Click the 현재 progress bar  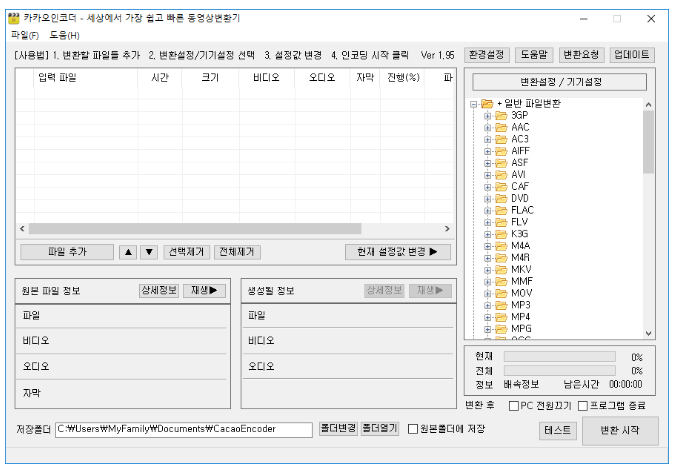[x=560, y=357]
